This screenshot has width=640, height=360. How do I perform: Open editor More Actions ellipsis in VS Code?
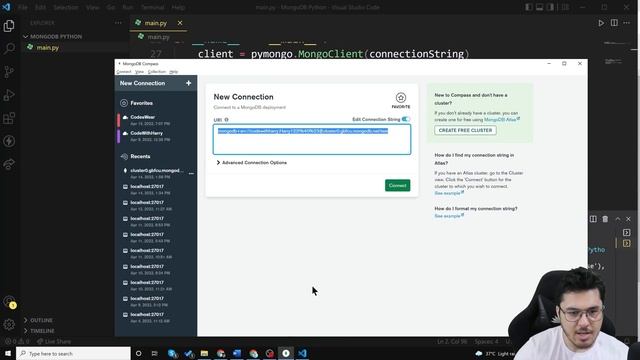[627, 23]
